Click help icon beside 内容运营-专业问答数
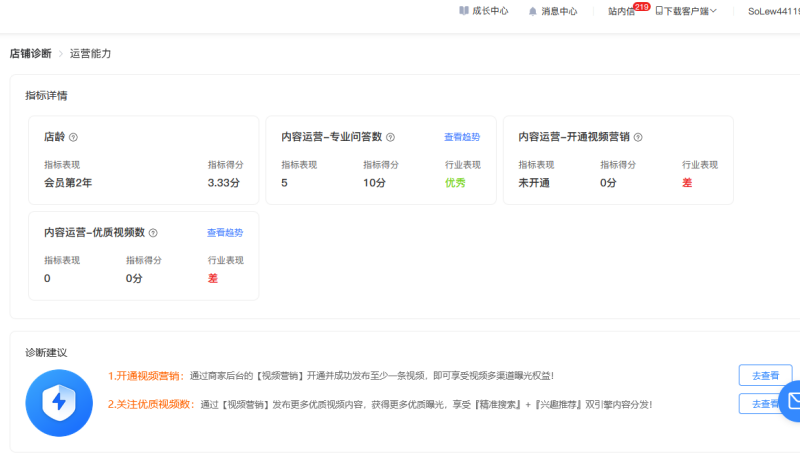This screenshot has height=456, width=800. coord(390,137)
